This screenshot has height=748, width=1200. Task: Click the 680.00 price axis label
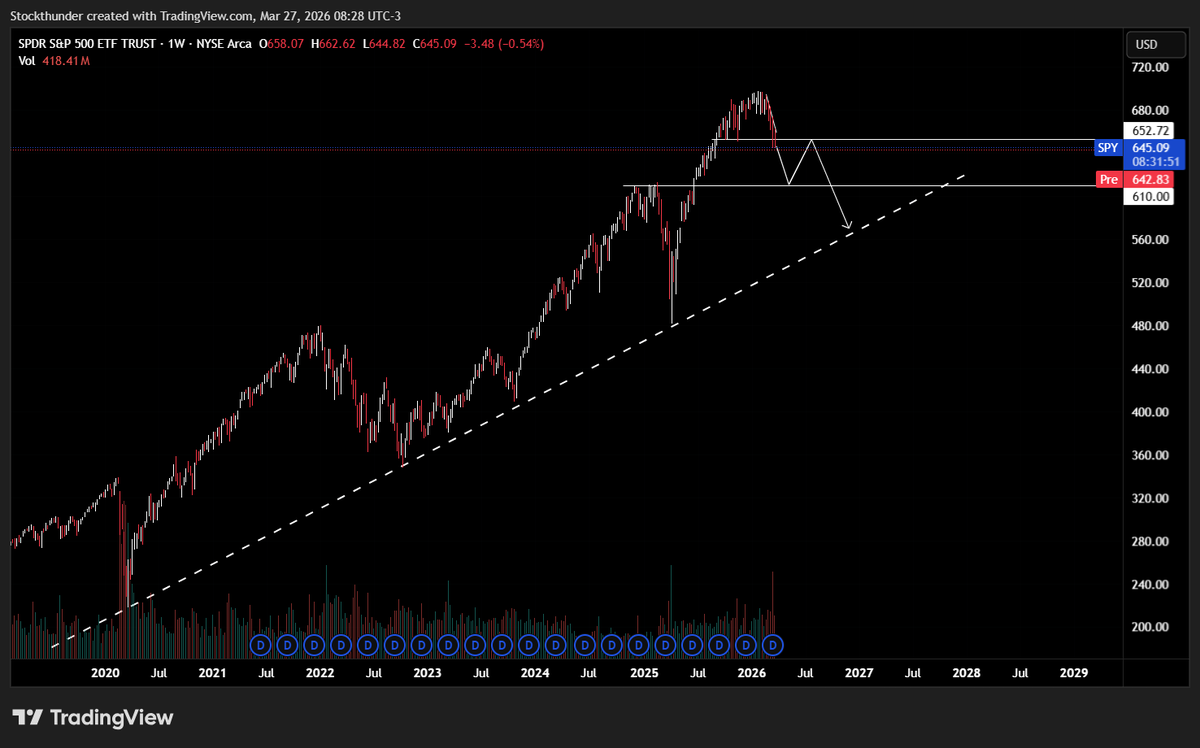pyautogui.click(x=1150, y=110)
